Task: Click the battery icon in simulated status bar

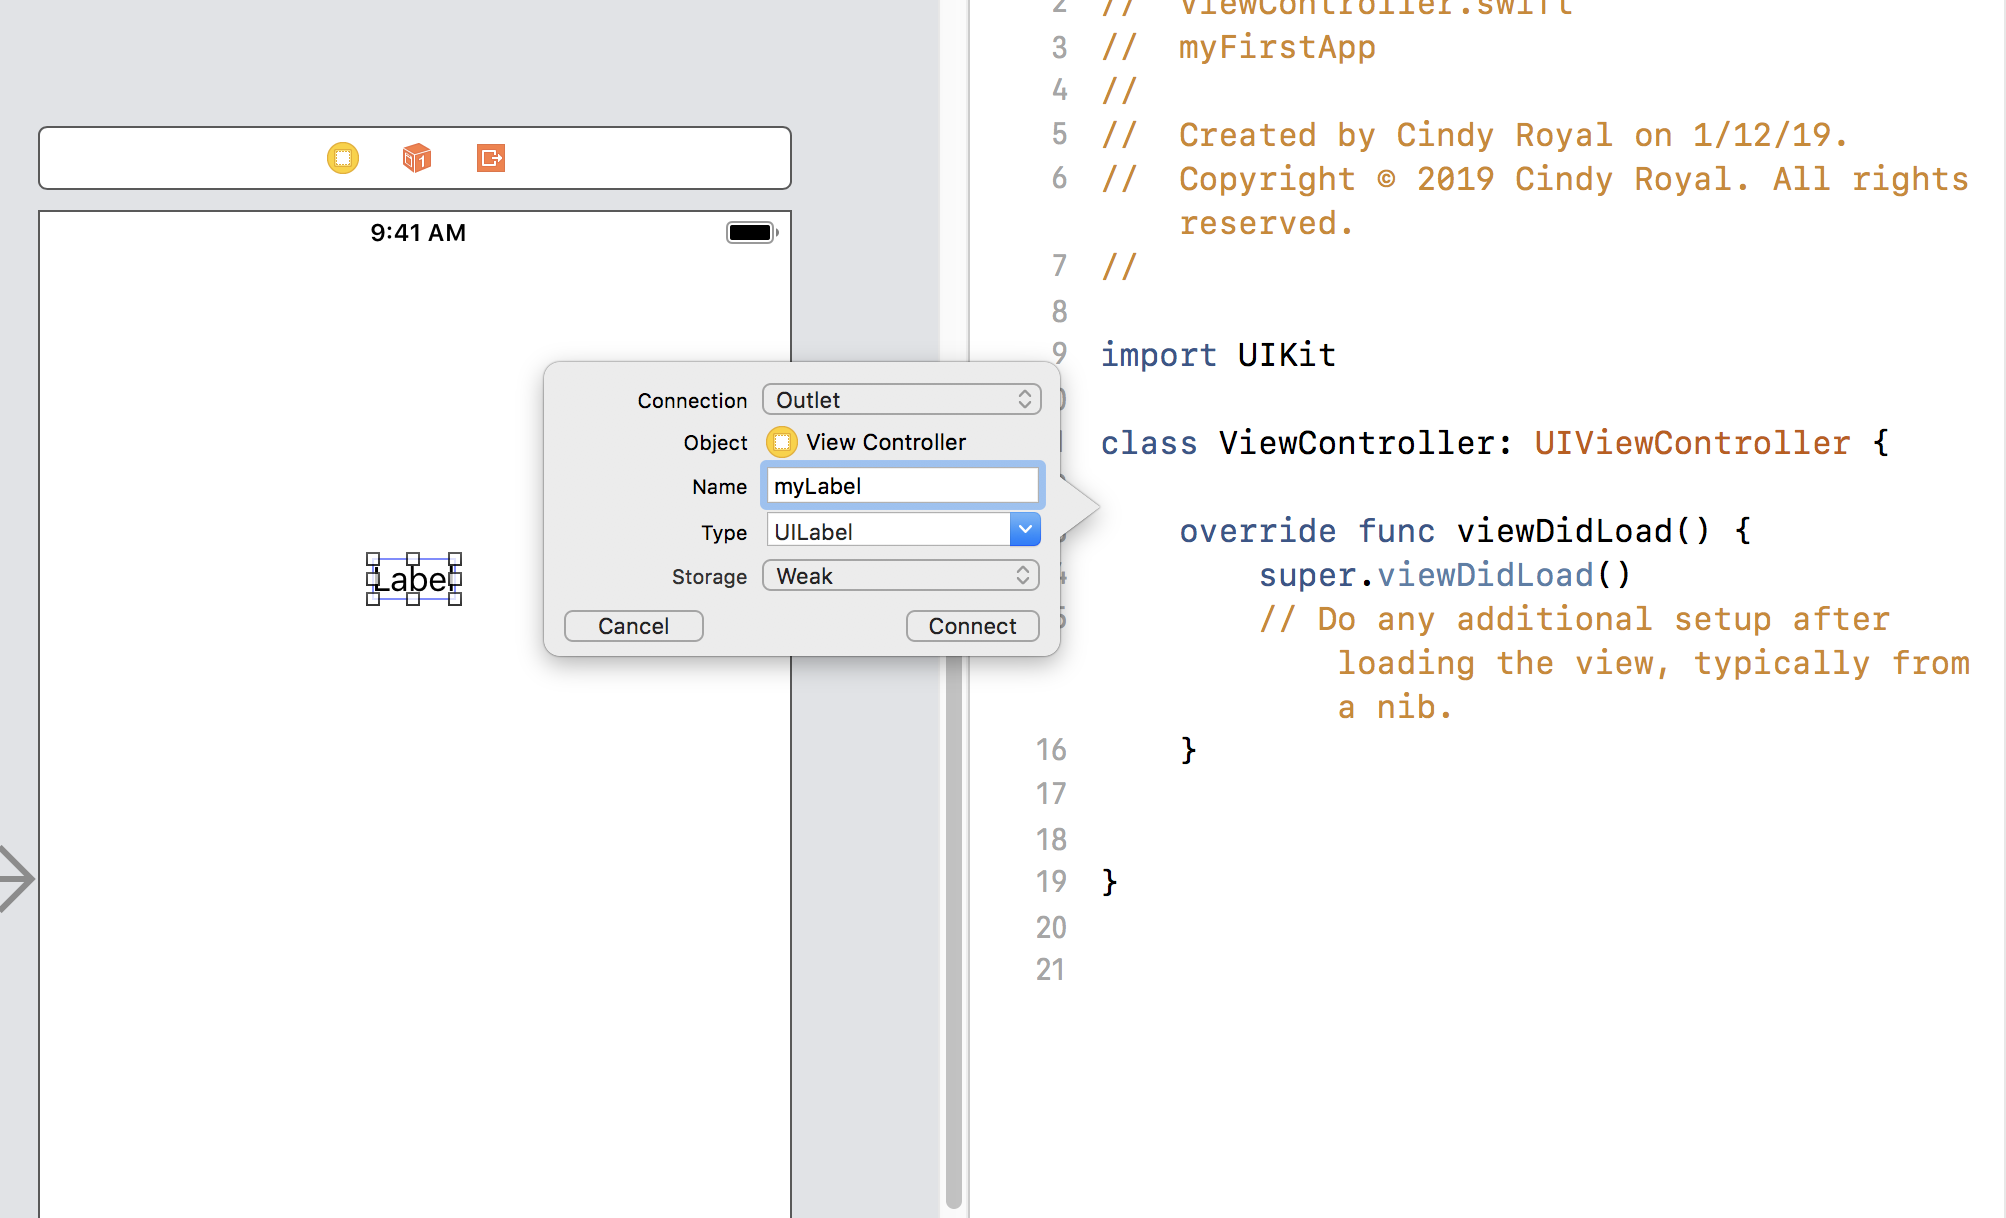Action: click(x=751, y=233)
